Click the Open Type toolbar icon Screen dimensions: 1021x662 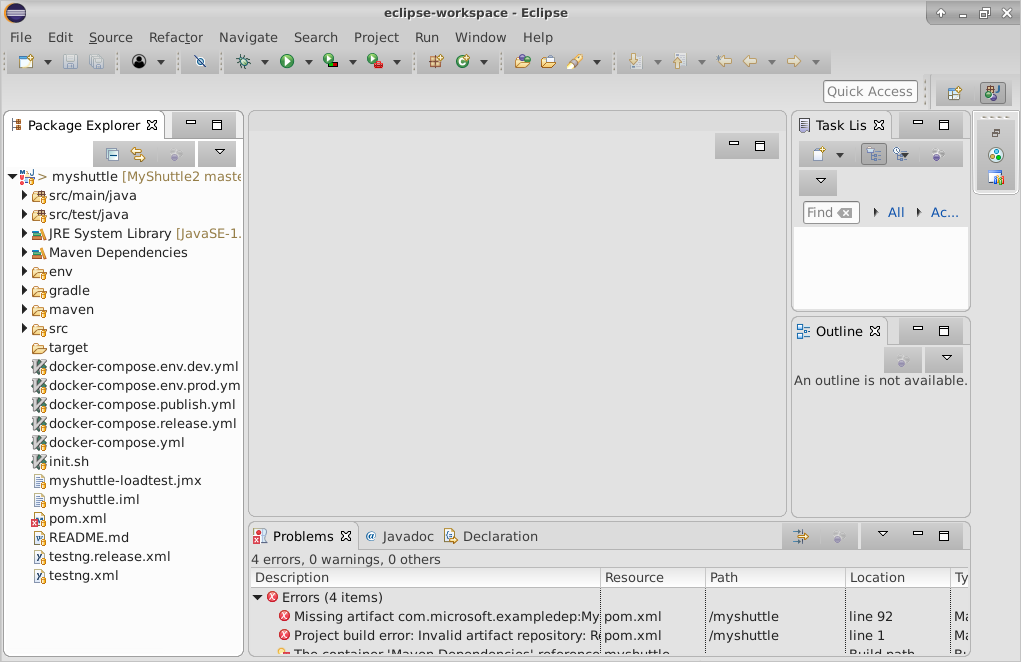pyautogui.click(x=522, y=62)
